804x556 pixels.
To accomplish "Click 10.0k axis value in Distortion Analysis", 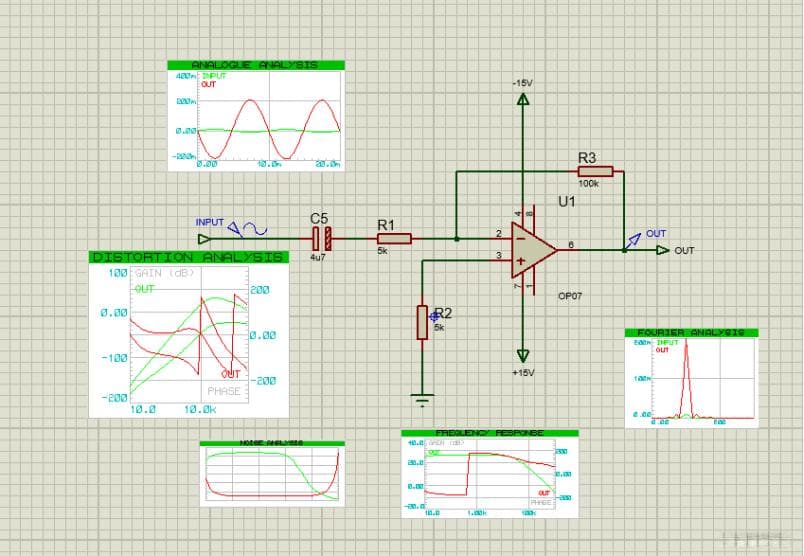I will tap(200, 409).
